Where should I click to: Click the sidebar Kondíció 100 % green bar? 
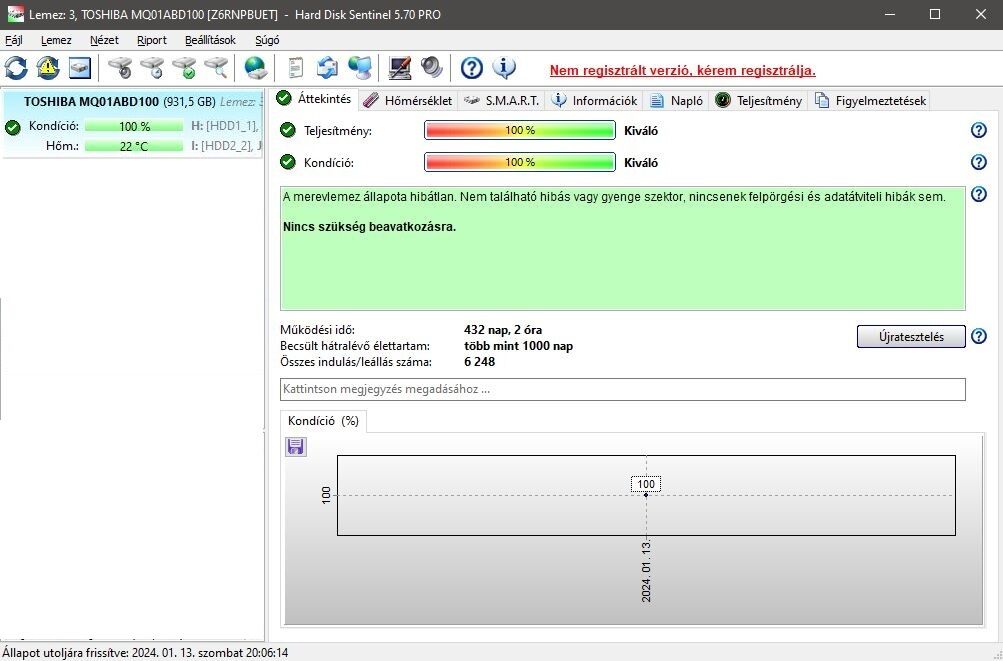(134, 126)
